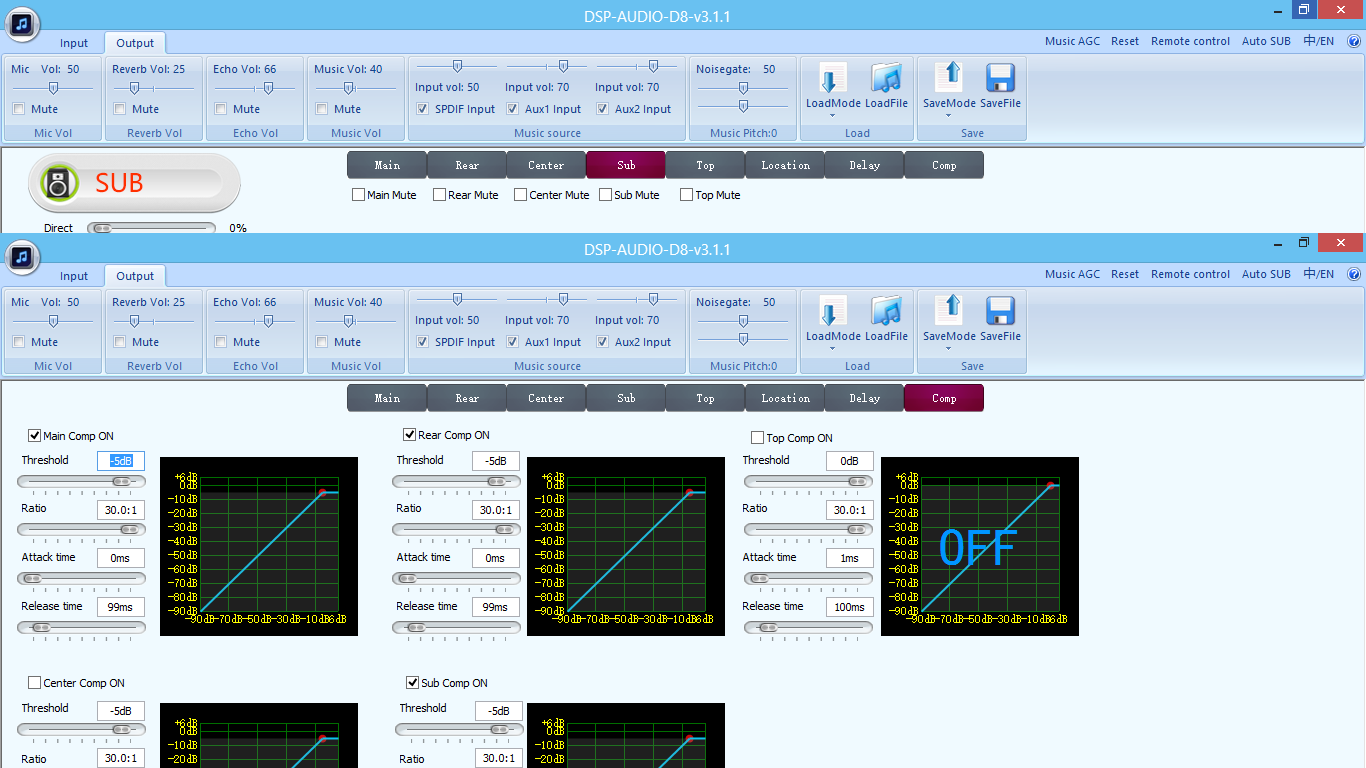The height and width of the screenshot is (768, 1366).
Task: Click music note app logo in lower window
Action: 22,257
